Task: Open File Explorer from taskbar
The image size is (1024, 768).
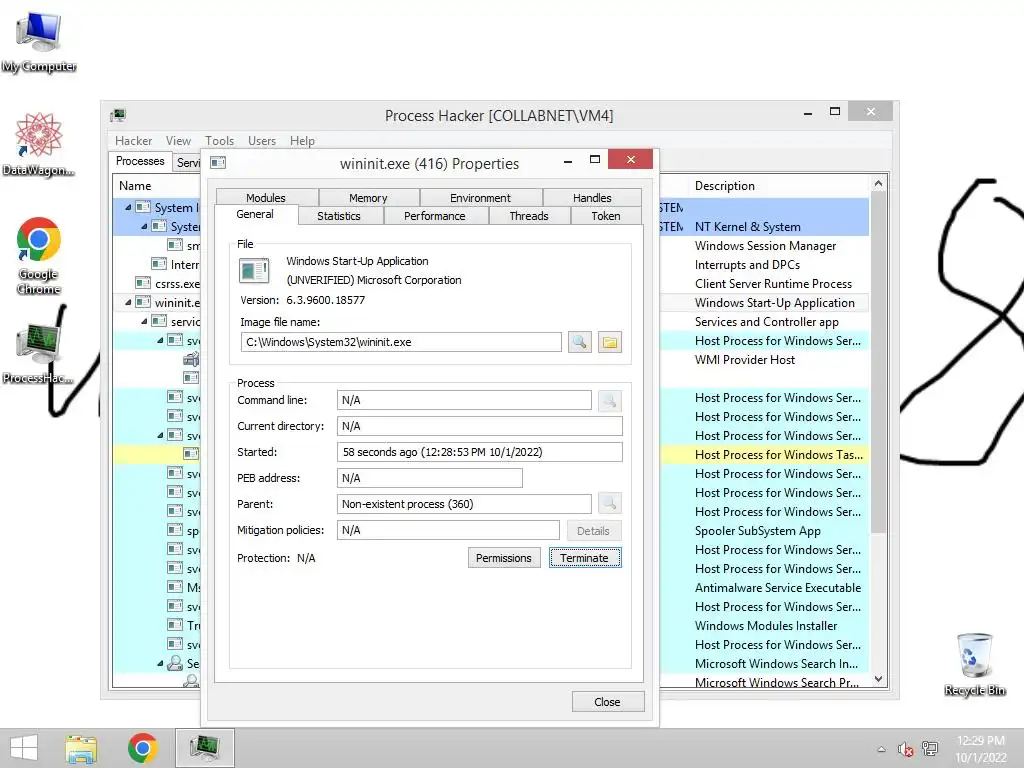Action: [81, 748]
